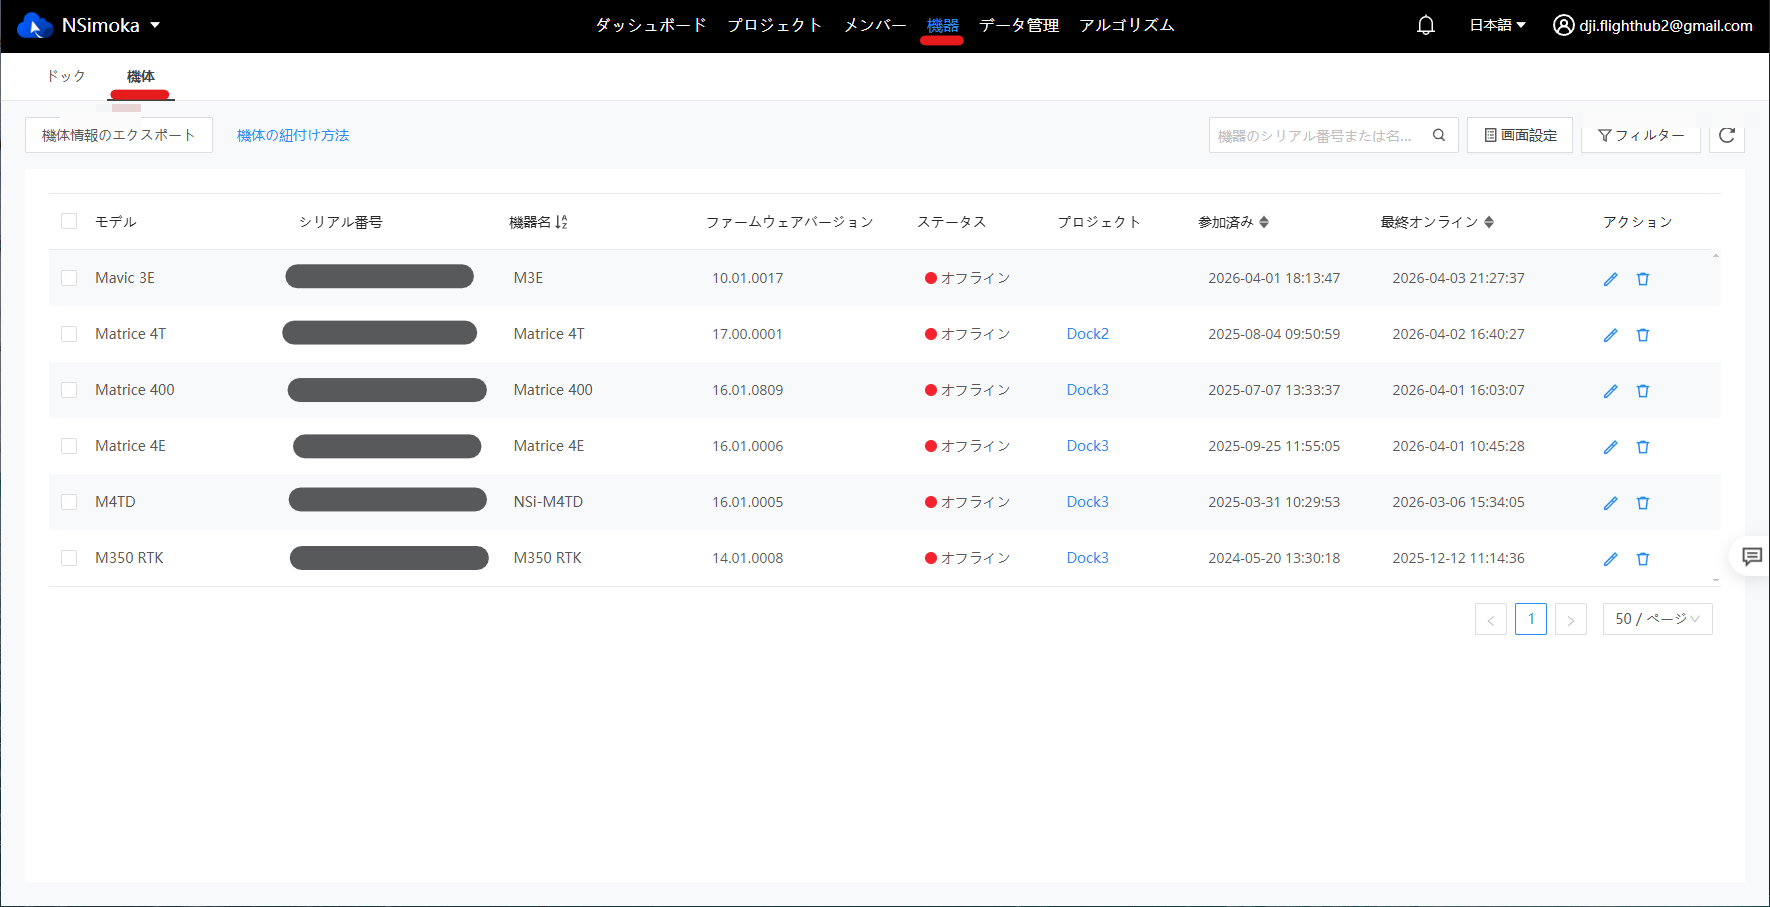The height and width of the screenshot is (907, 1770).
Task: Click the notification bell icon
Action: (1426, 26)
